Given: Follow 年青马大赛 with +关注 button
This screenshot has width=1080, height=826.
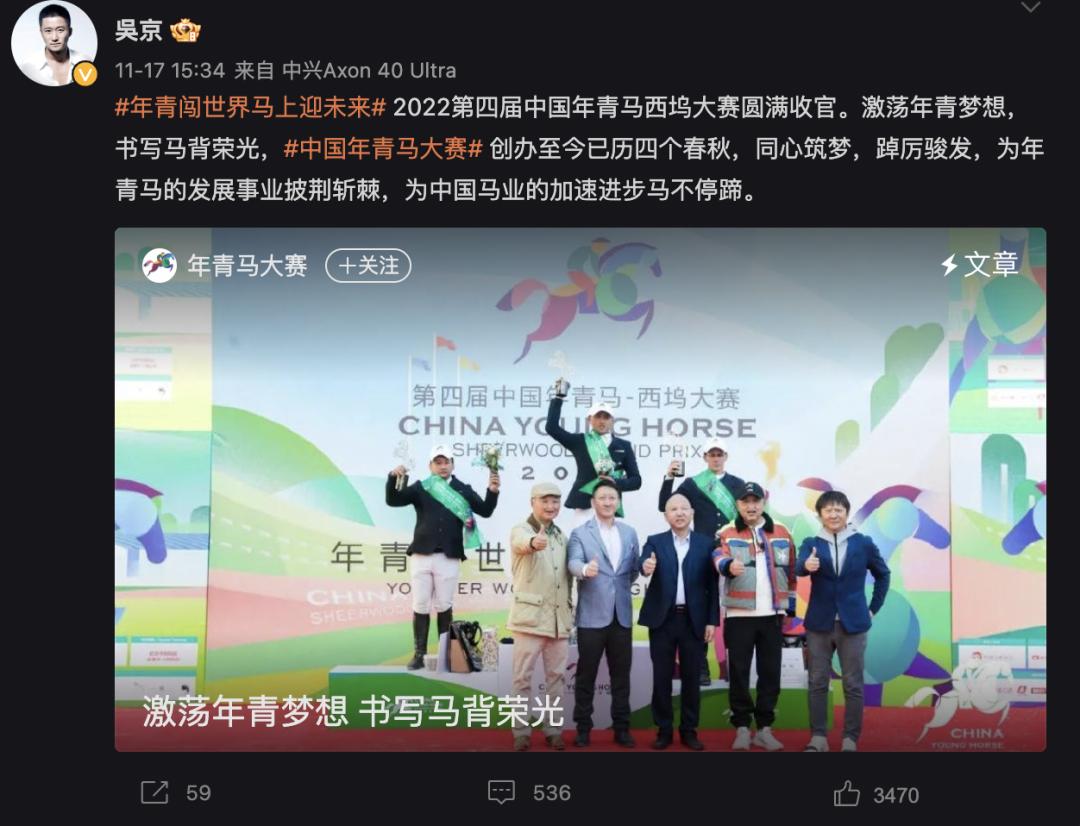Looking at the screenshot, I should (x=368, y=265).
